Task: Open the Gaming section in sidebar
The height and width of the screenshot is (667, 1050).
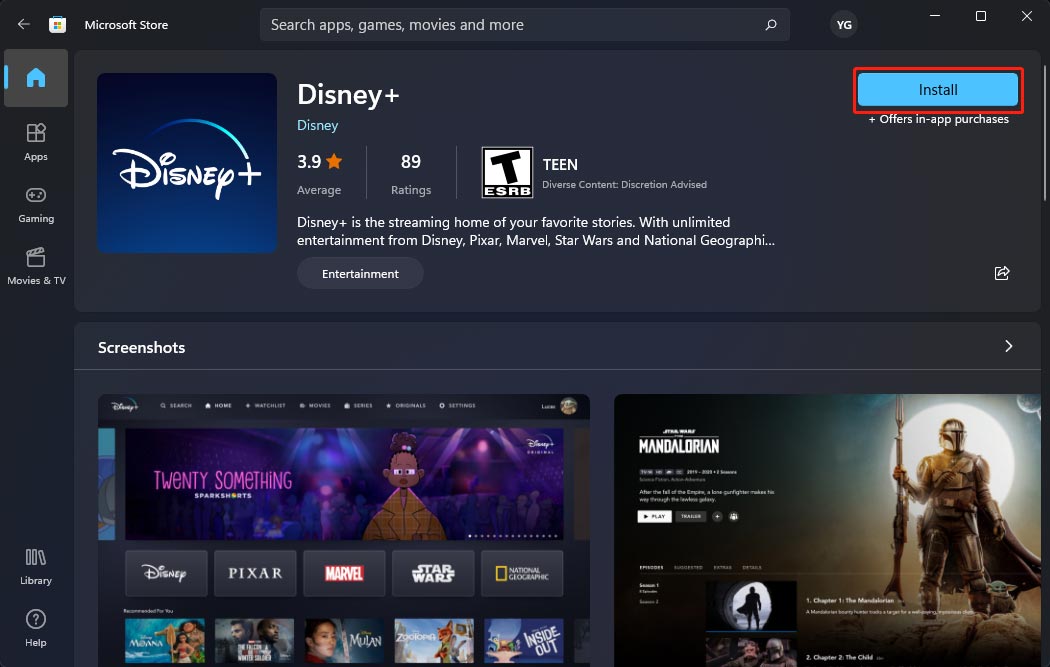Action: point(36,204)
